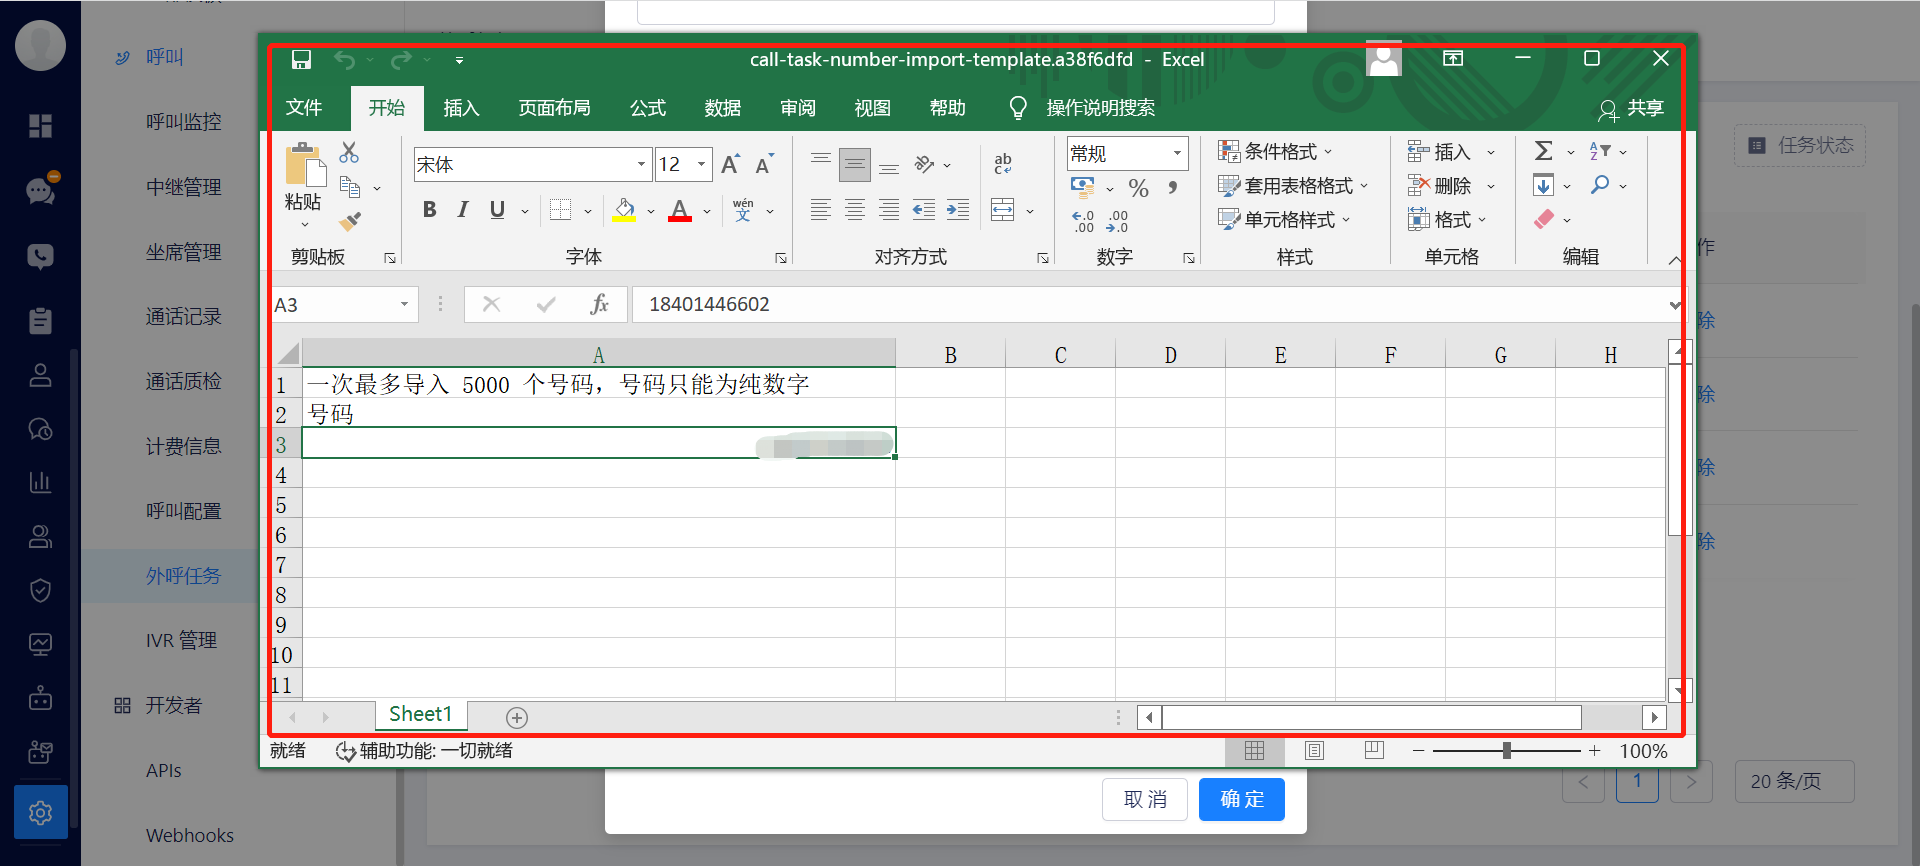Click the zoom slider handle in status bar
This screenshot has height=866, width=1920.
pyautogui.click(x=1507, y=751)
